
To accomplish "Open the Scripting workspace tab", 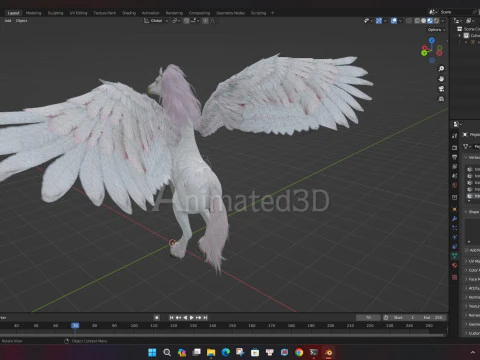I will click(x=258, y=13).
